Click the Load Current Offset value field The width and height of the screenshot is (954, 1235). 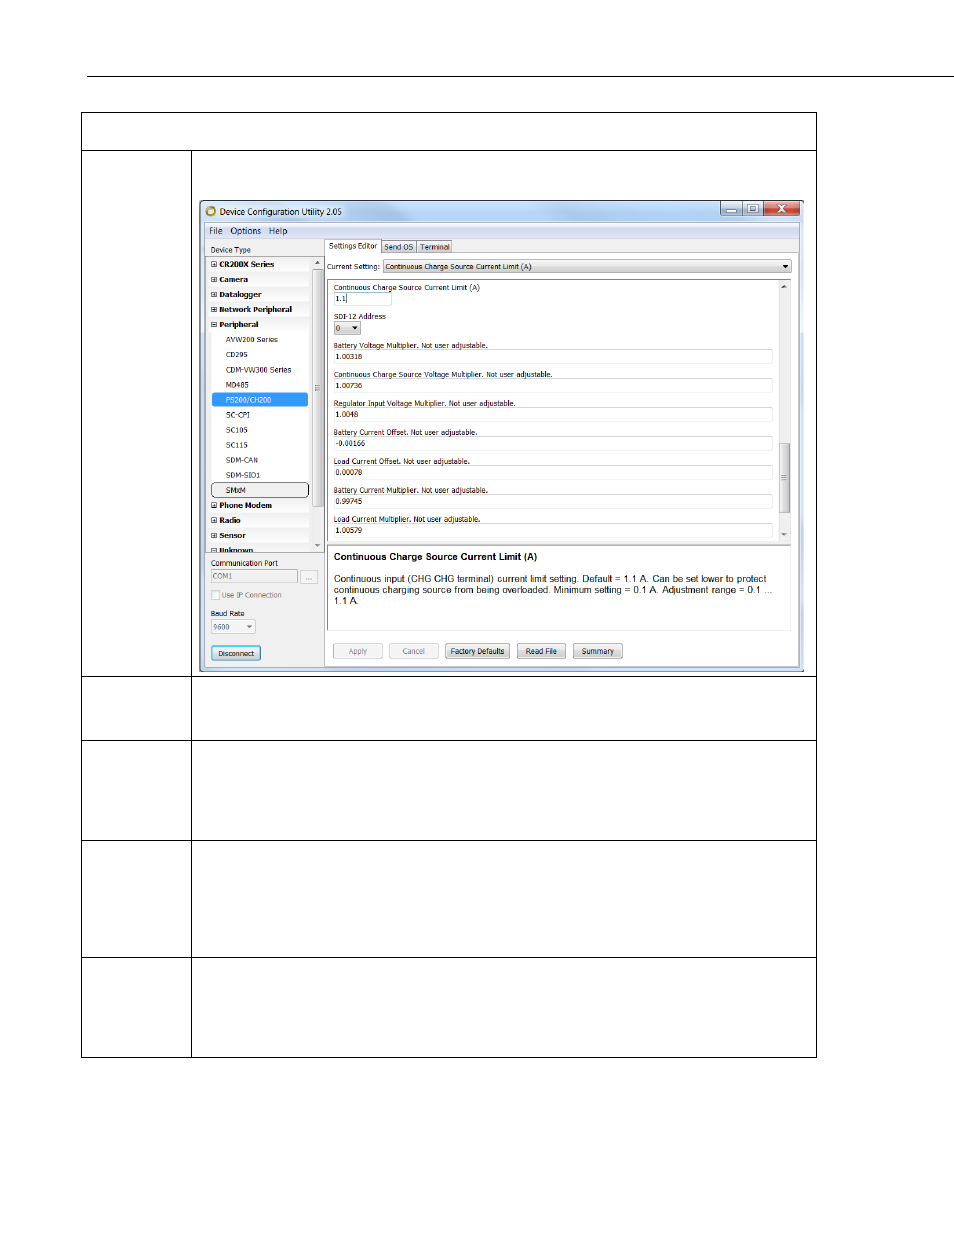(x=553, y=472)
